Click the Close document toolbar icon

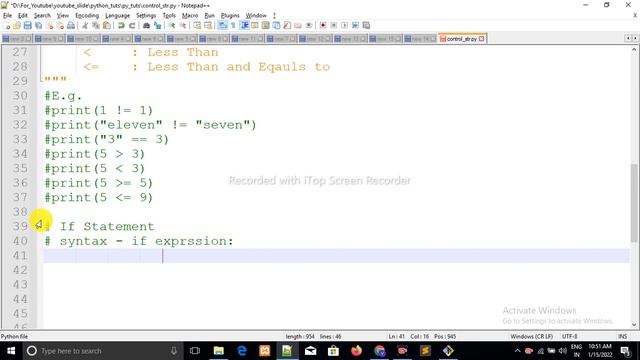49,26
